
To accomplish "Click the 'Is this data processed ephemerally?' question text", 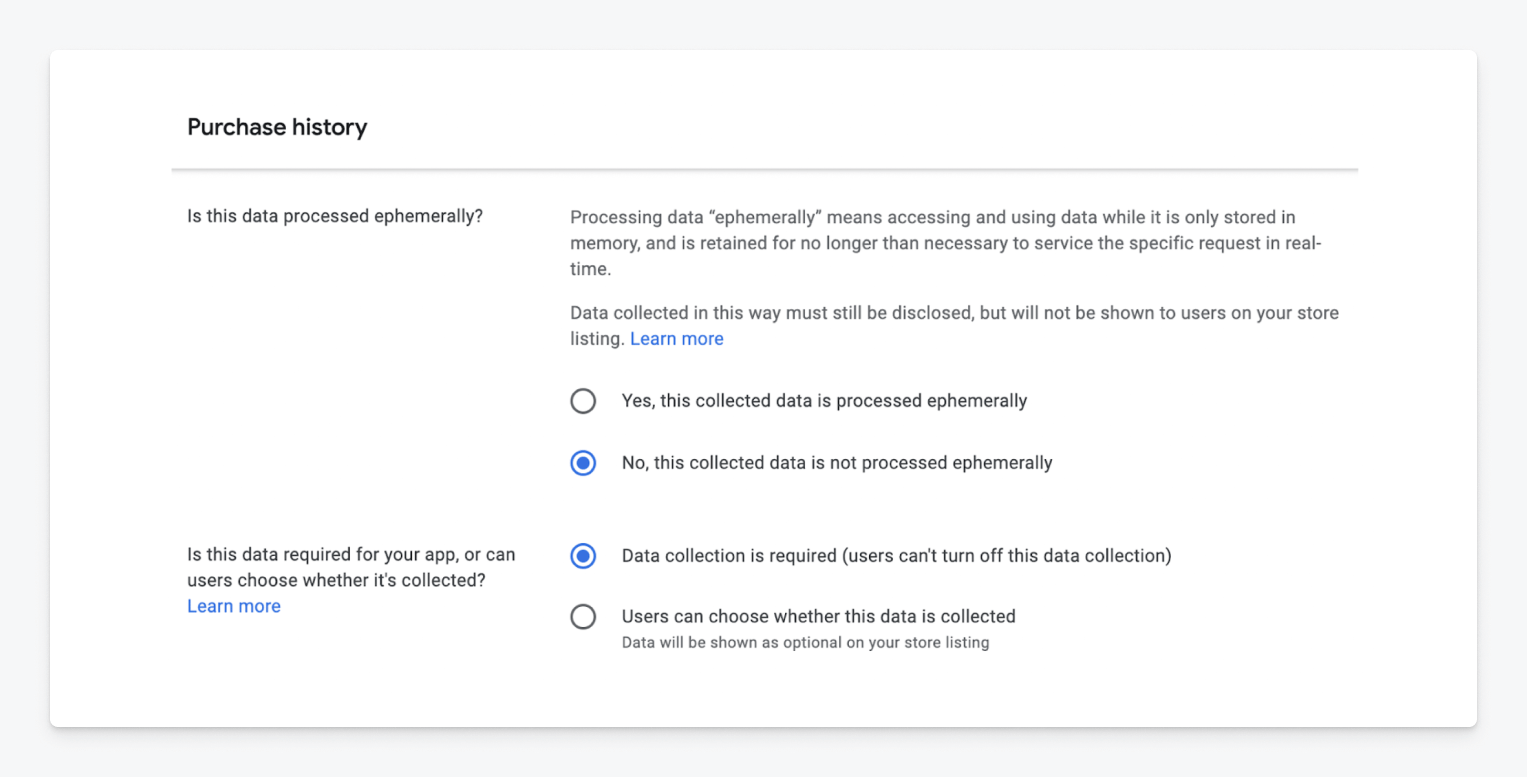I will point(335,216).
